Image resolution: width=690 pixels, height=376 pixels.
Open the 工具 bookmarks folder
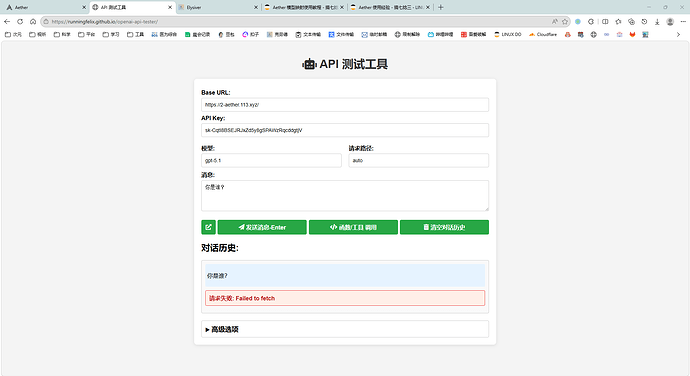pos(136,34)
